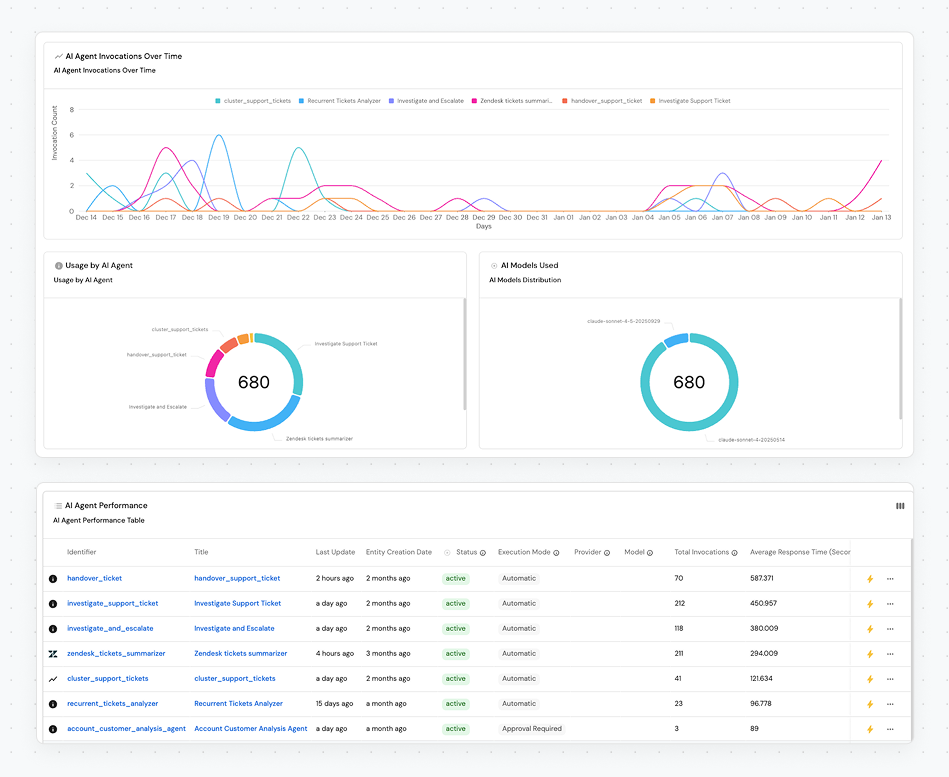Toggle Recurrent Tickets Analyzer series in legend
Viewport: 949px width, 777px height.
340,101
